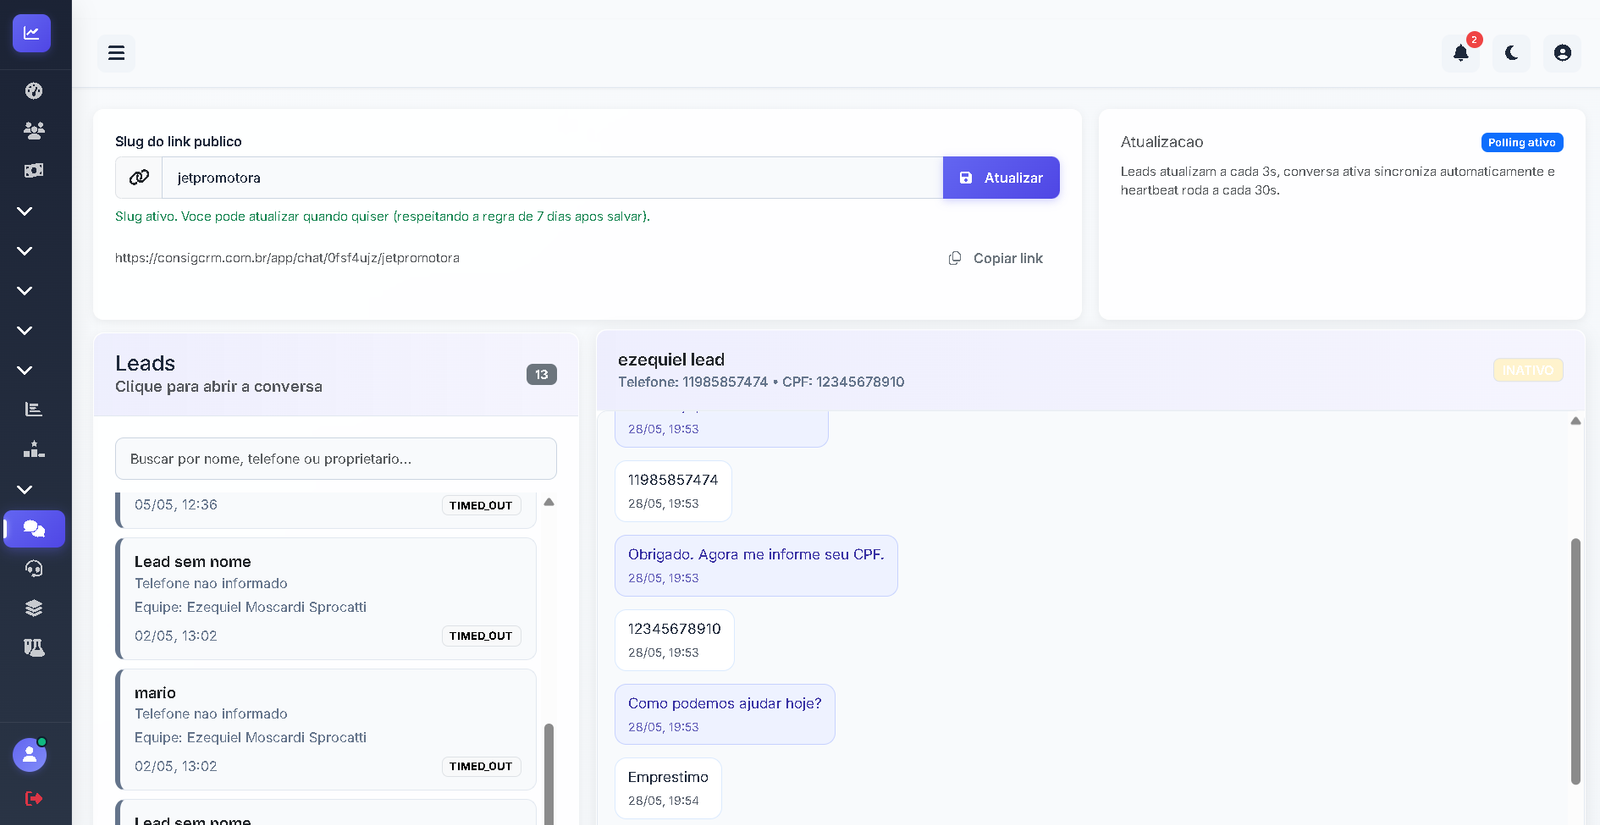Open the flask lab sidebar icon
Screen dimensions: 1600x825
pos(34,648)
